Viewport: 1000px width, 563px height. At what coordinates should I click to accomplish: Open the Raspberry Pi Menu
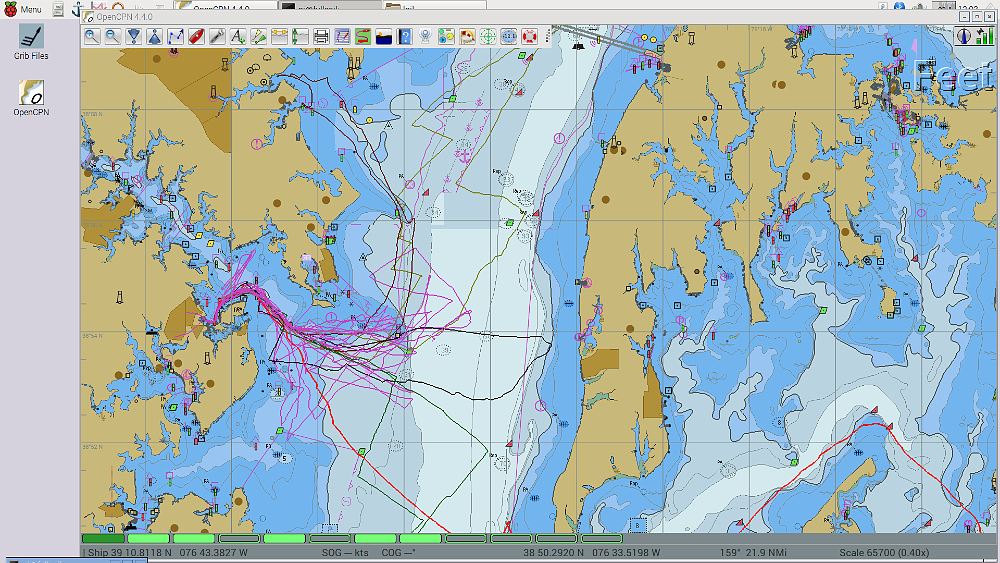click(22, 9)
